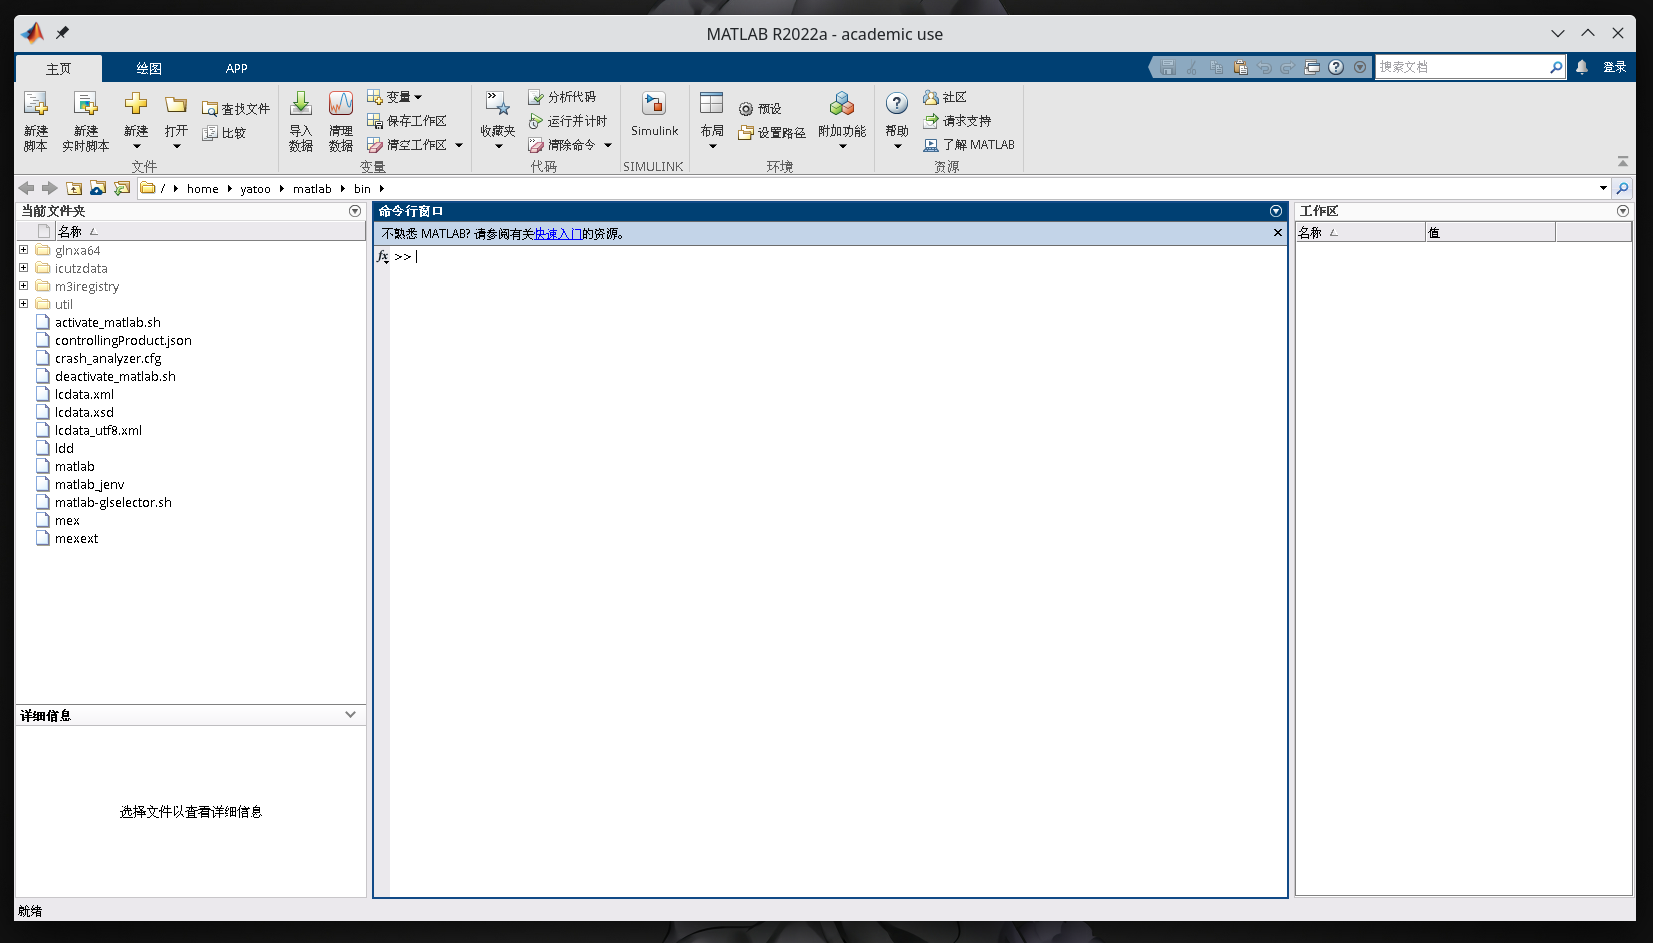The image size is (1653, 943).
Task: Click the Open (打开) folder icon
Action: 176,104
